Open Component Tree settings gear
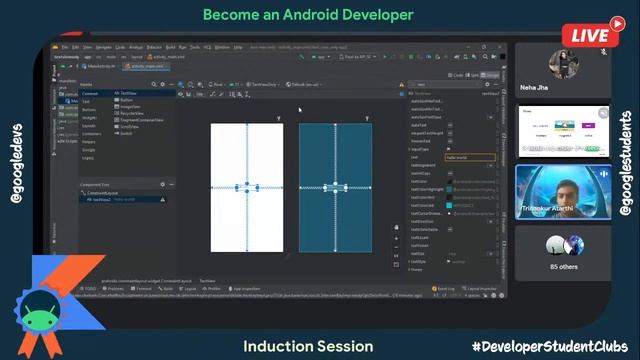Screen dimensions: 640x360 click(x=162, y=184)
